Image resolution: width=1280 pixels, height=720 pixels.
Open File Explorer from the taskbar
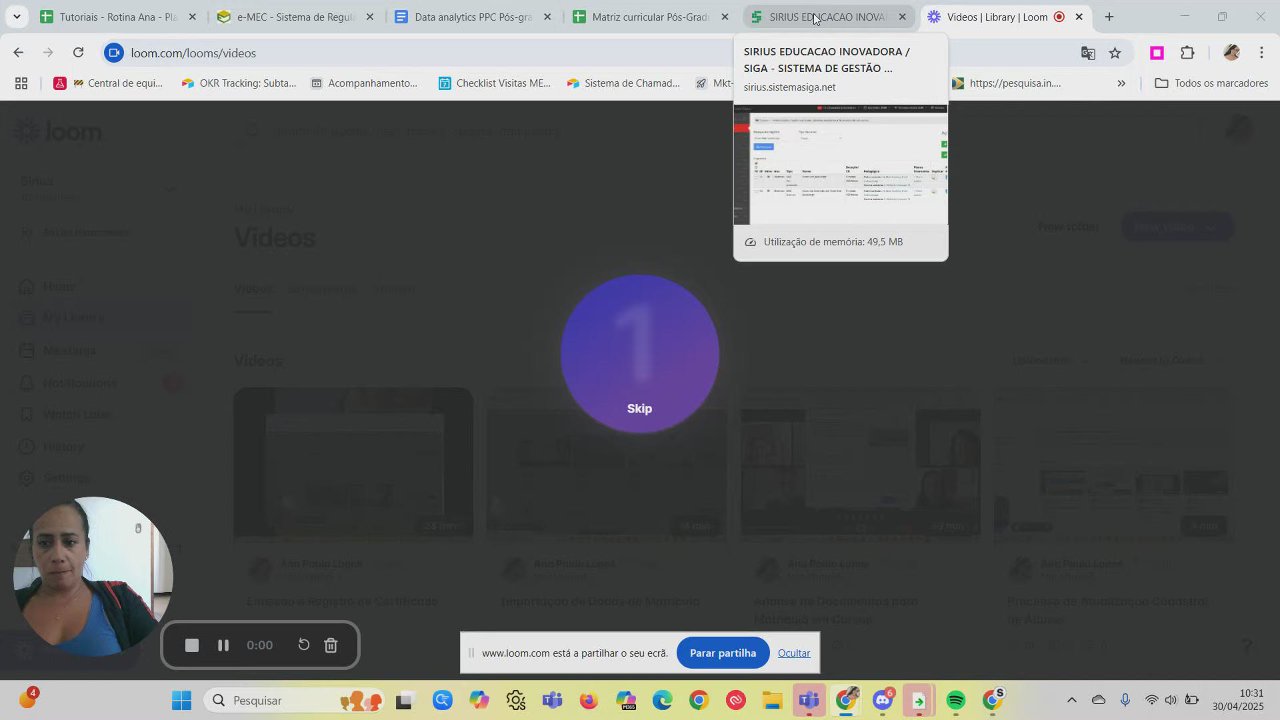772,700
